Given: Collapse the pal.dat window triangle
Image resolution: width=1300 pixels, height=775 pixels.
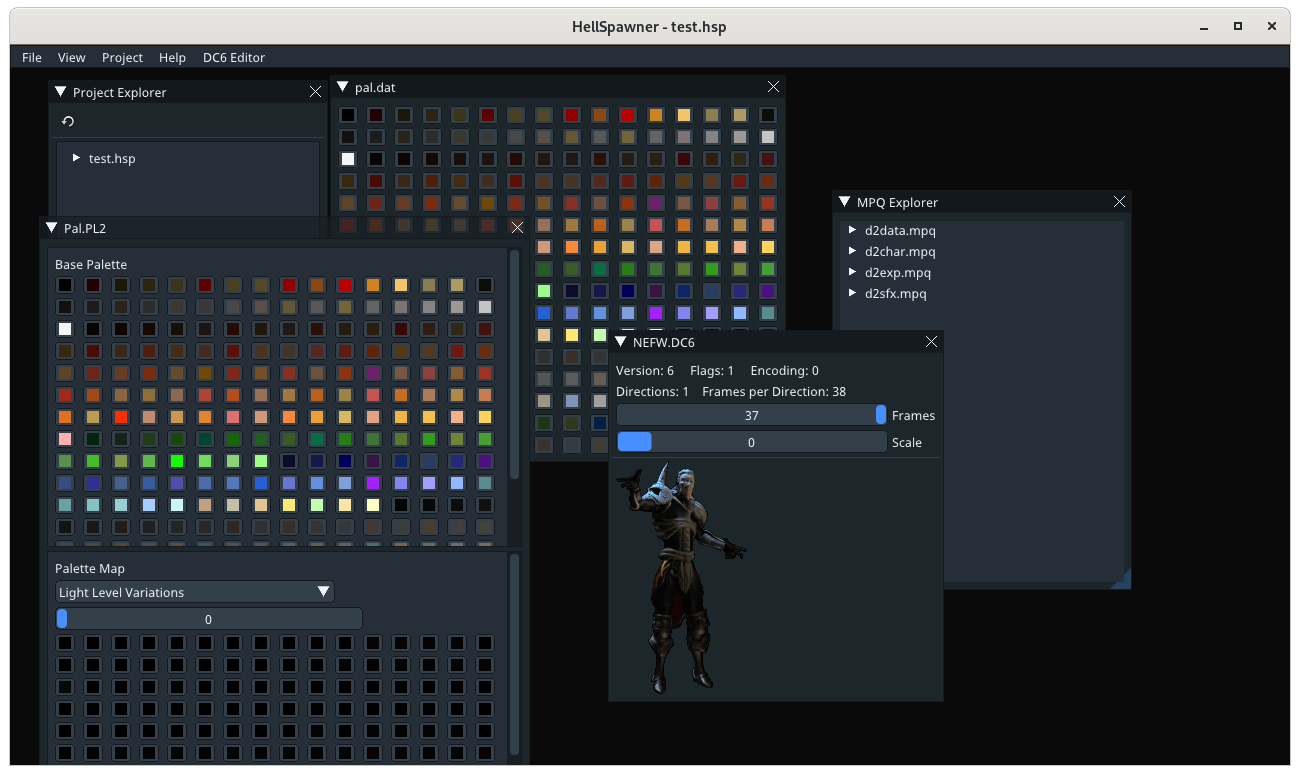Looking at the screenshot, I should (342, 87).
